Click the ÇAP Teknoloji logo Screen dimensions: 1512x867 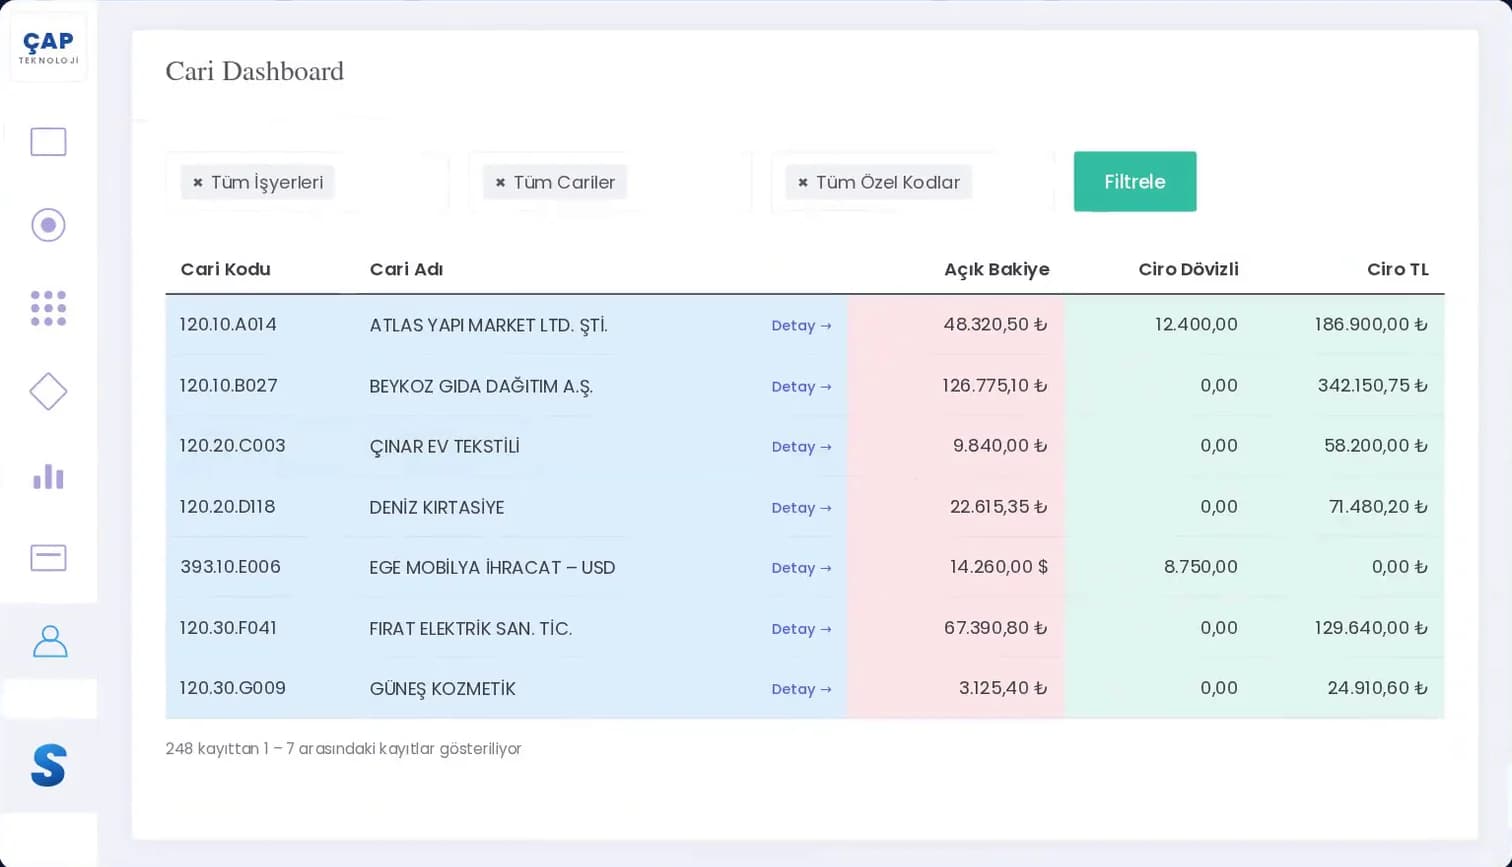[x=48, y=47]
